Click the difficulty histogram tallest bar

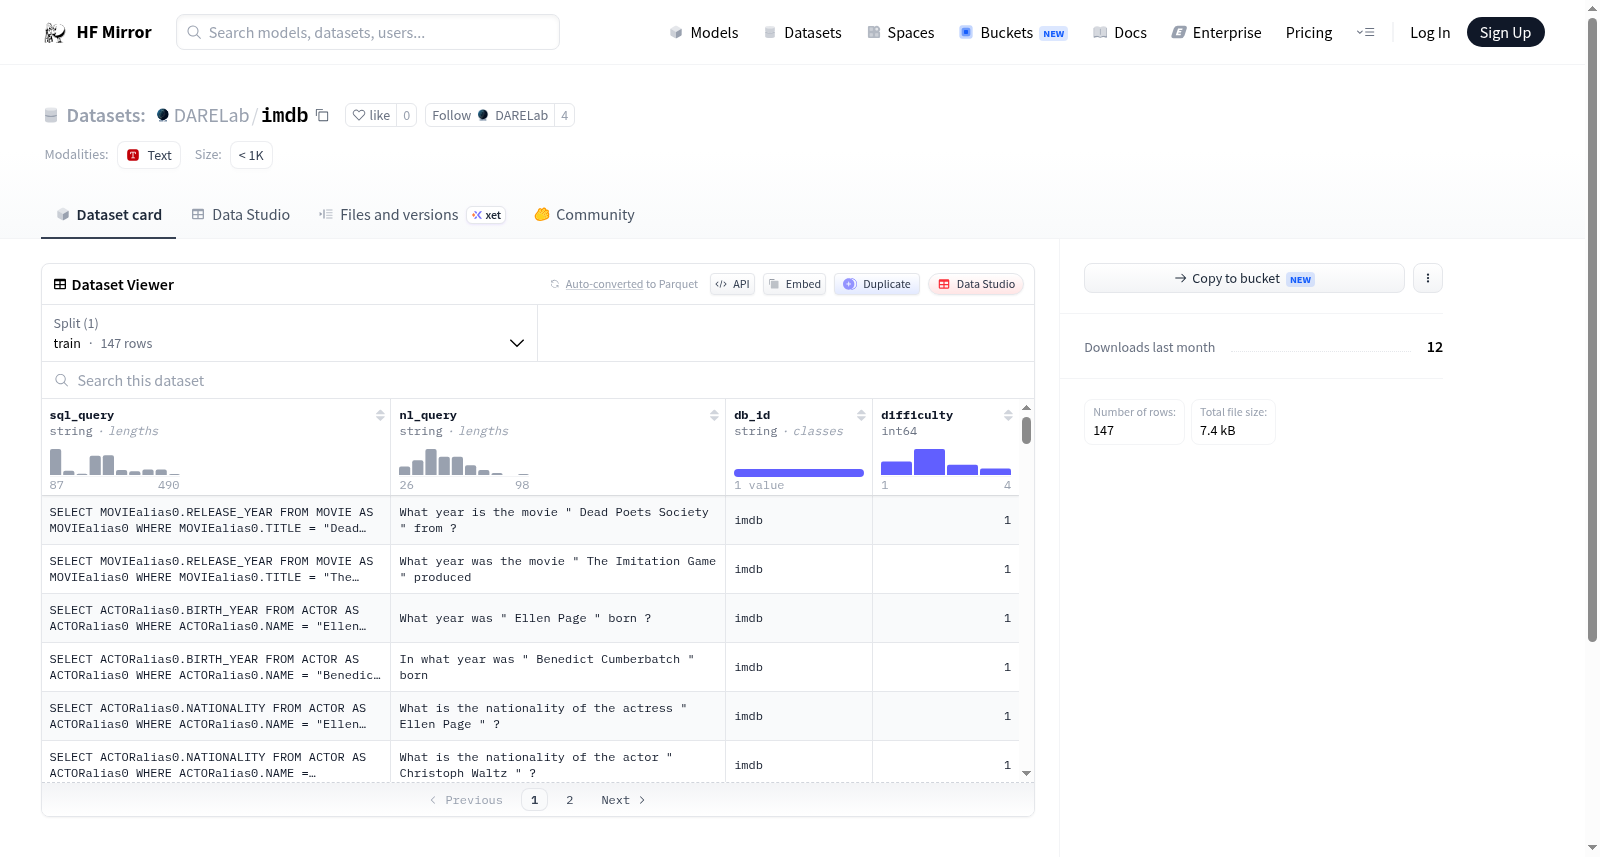tap(929, 462)
